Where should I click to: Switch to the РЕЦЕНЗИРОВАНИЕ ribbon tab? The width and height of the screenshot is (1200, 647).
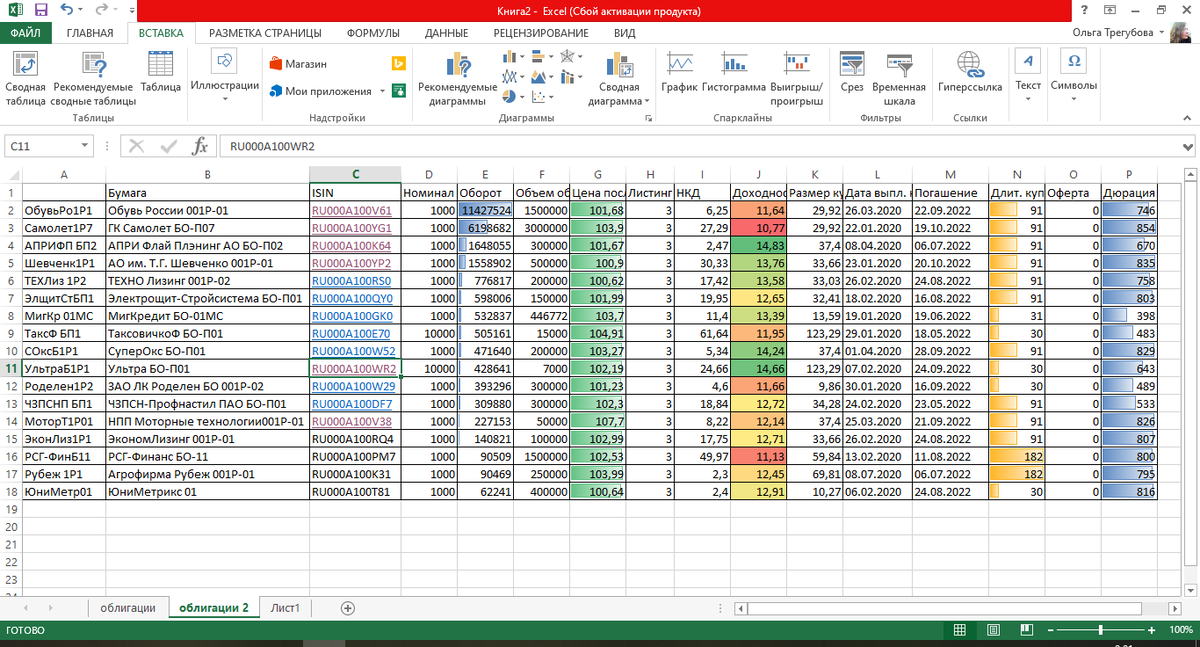(x=541, y=33)
